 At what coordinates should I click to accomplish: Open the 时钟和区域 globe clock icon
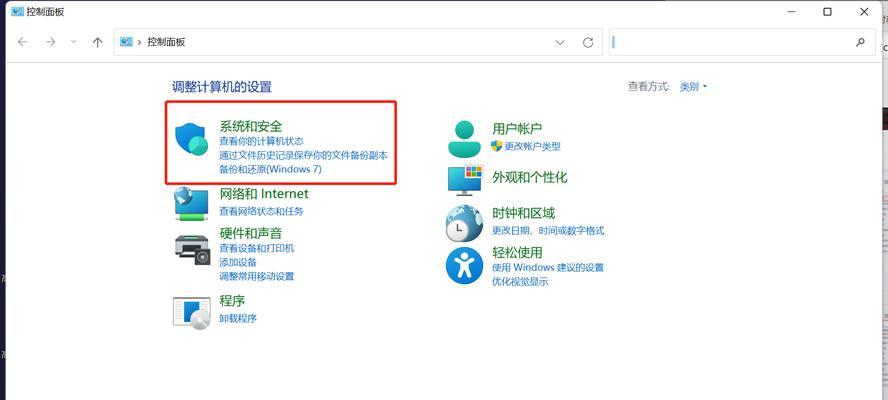(x=464, y=223)
